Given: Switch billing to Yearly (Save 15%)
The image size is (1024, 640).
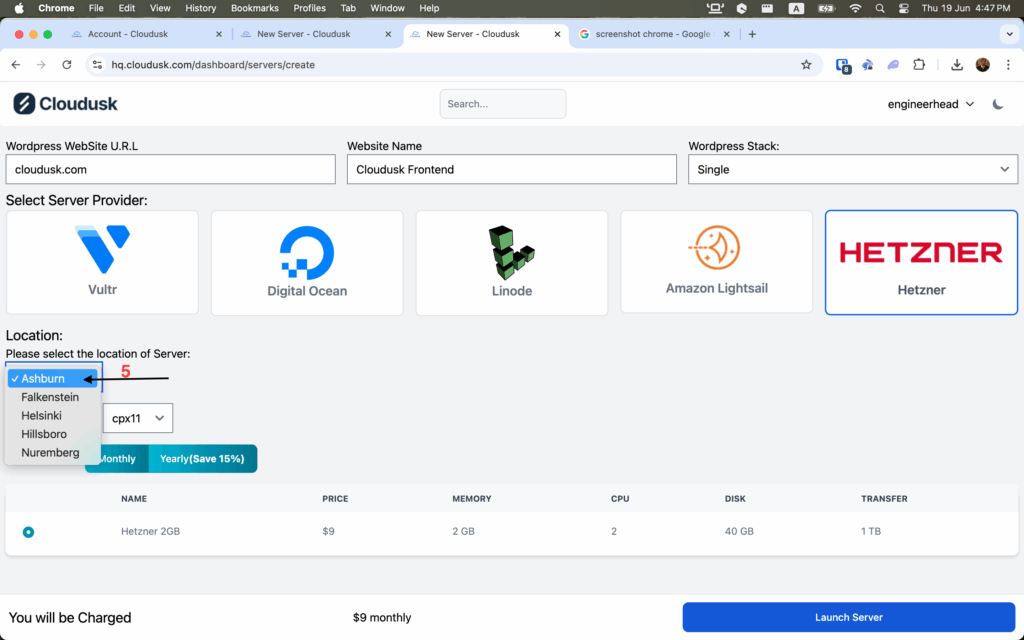Looking at the screenshot, I should click(203, 459).
